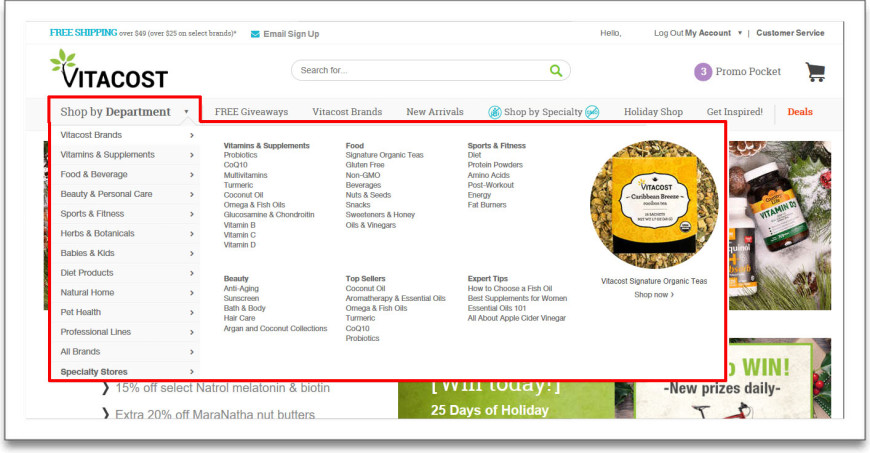Click Best Supplements for Women link
Viewport: 870px width, 453px height.
click(x=517, y=298)
